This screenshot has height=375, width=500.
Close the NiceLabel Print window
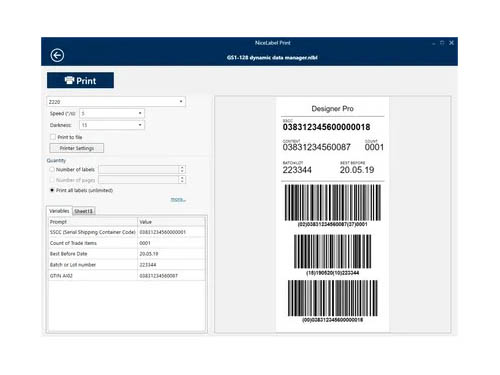click(451, 43)
